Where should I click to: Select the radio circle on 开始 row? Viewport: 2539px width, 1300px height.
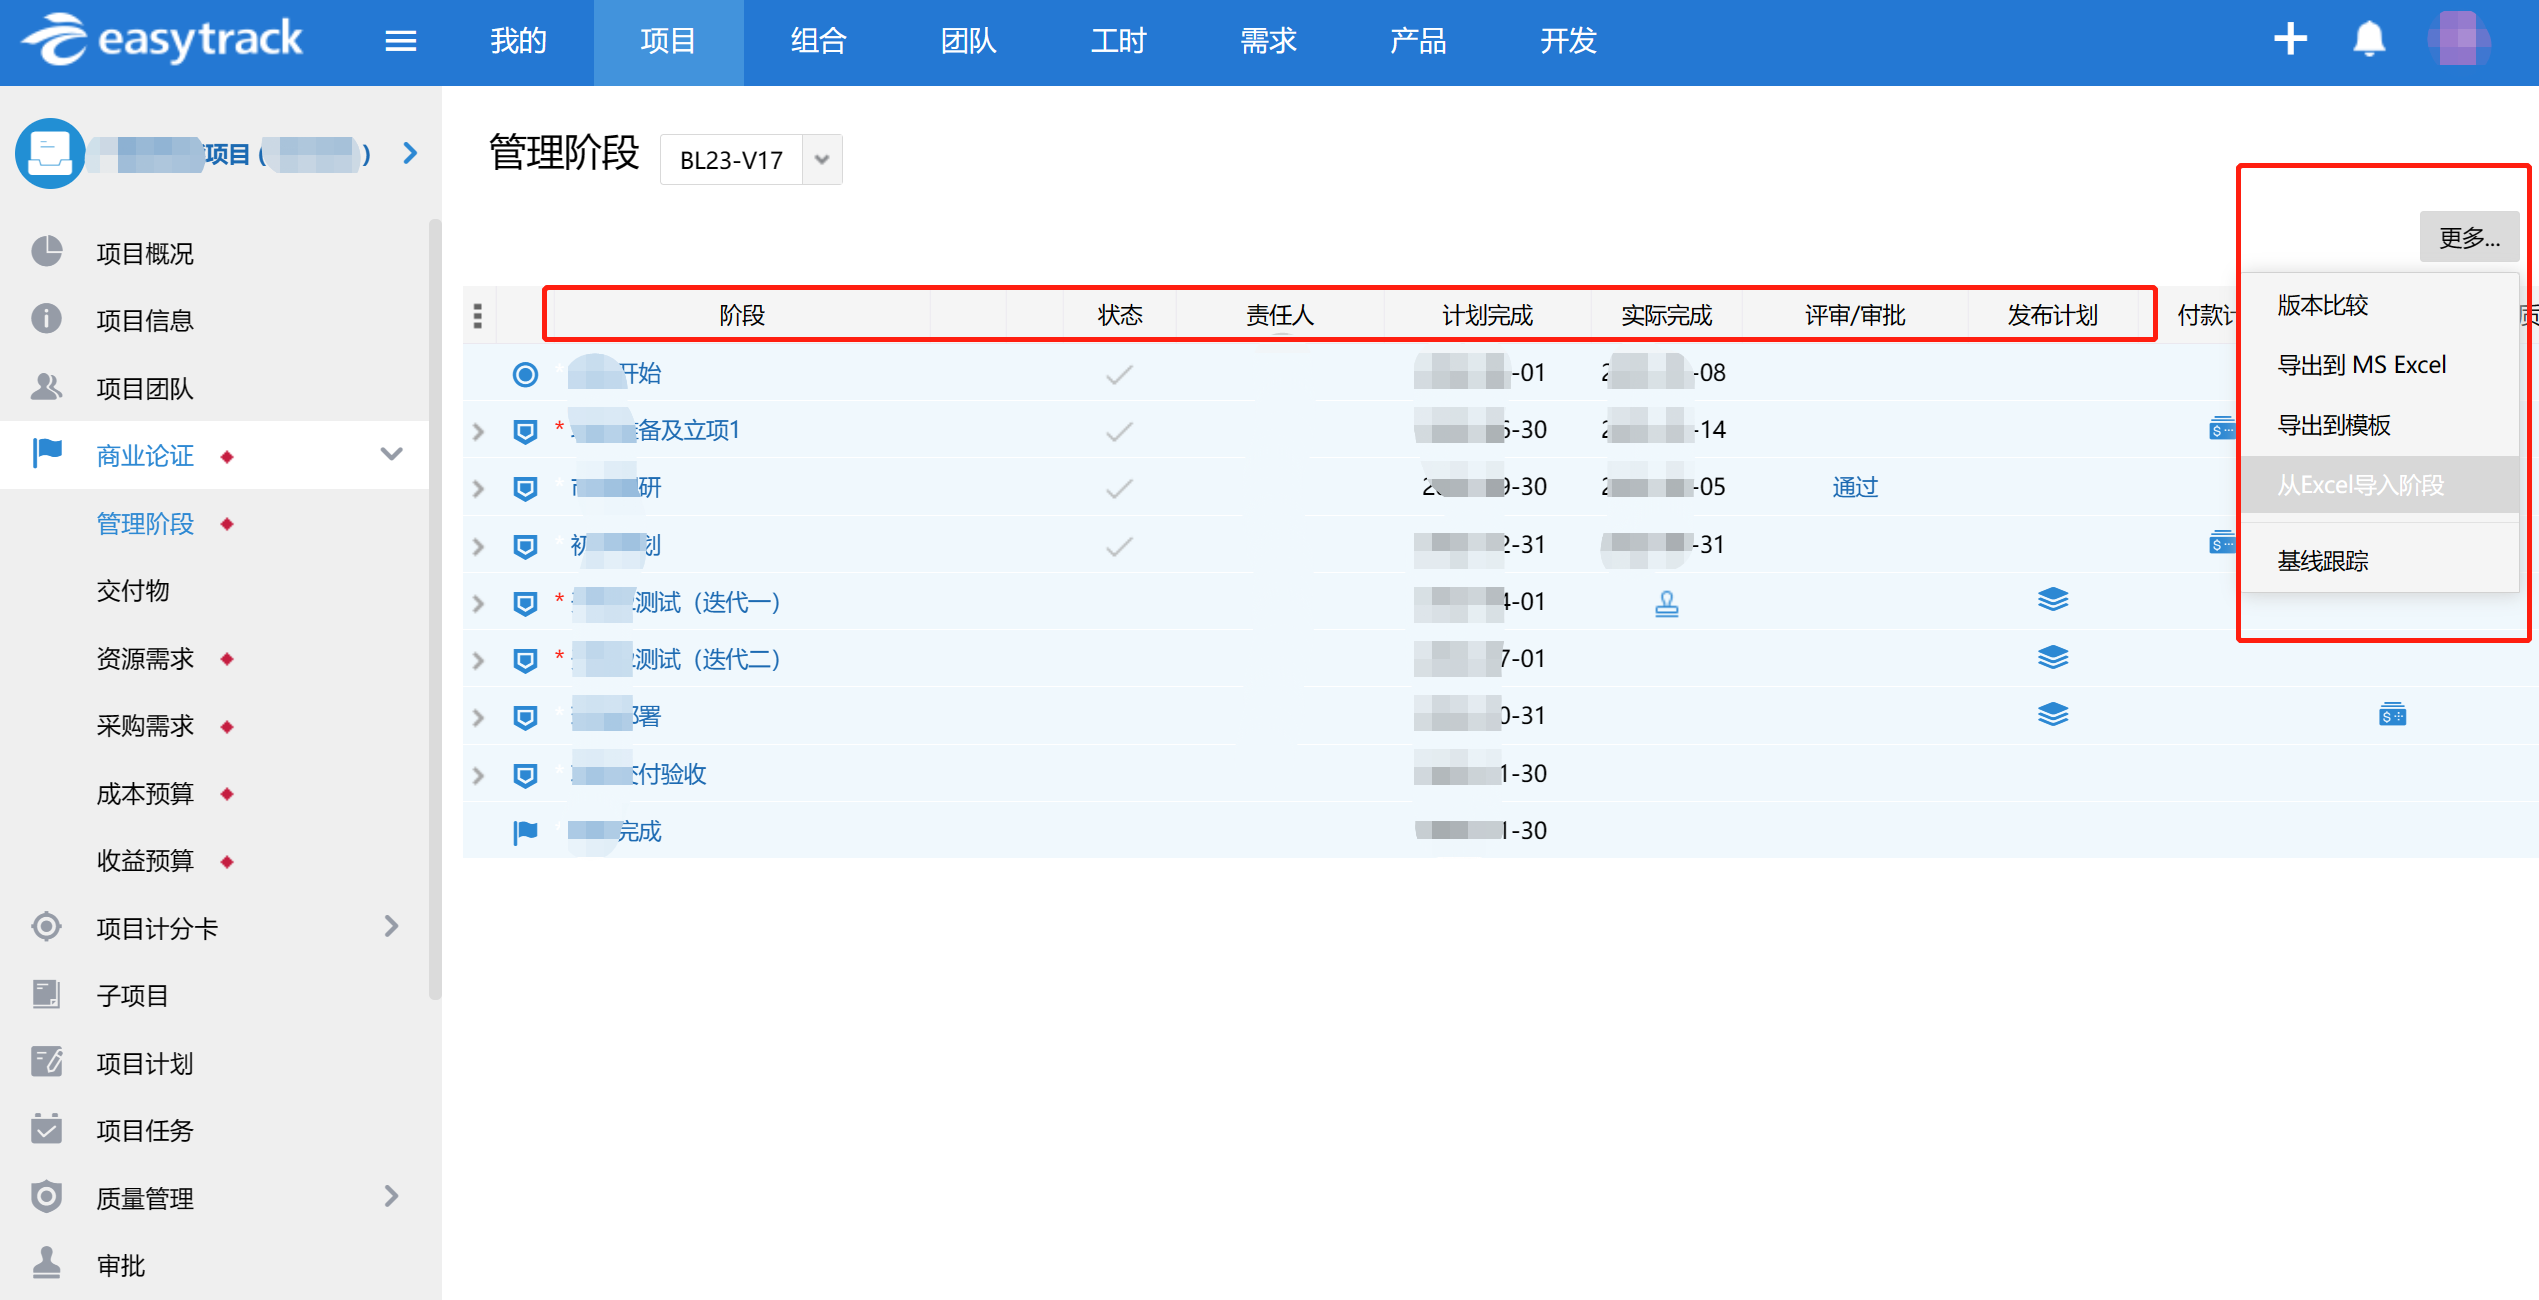pos(525,374)
